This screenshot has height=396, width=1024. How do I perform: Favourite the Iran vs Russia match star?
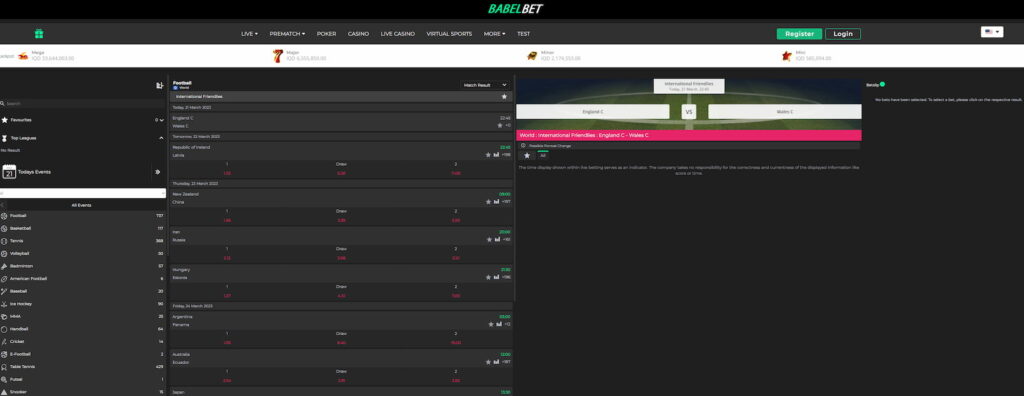[x=489, y=239]
